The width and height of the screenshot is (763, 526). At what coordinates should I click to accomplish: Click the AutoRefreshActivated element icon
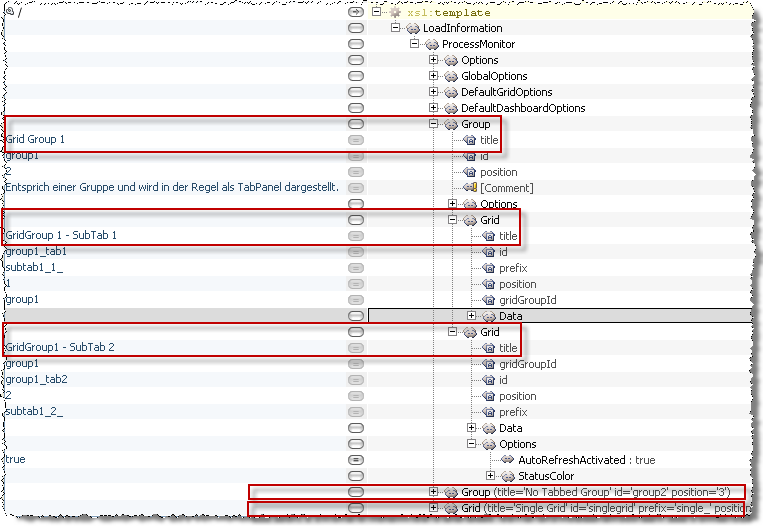click(508, 459)
